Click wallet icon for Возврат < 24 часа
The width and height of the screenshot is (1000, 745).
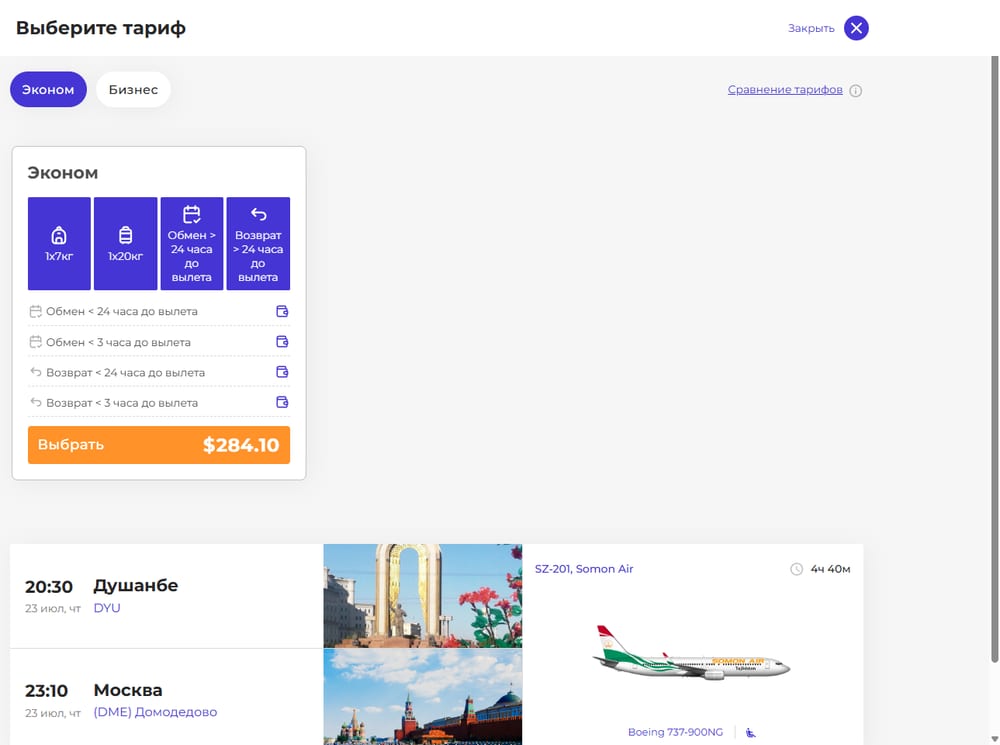pos(282,372)
